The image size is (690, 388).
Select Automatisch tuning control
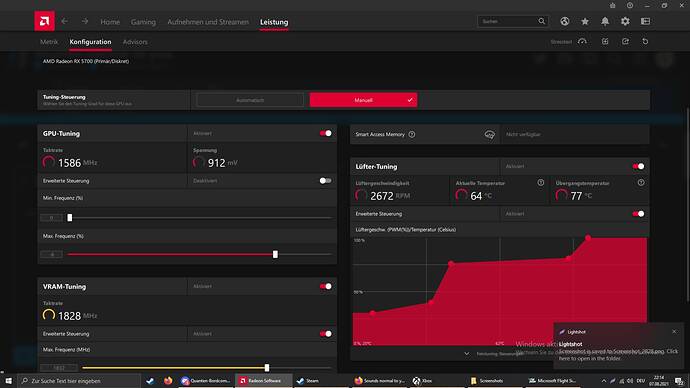click(250, 100)
